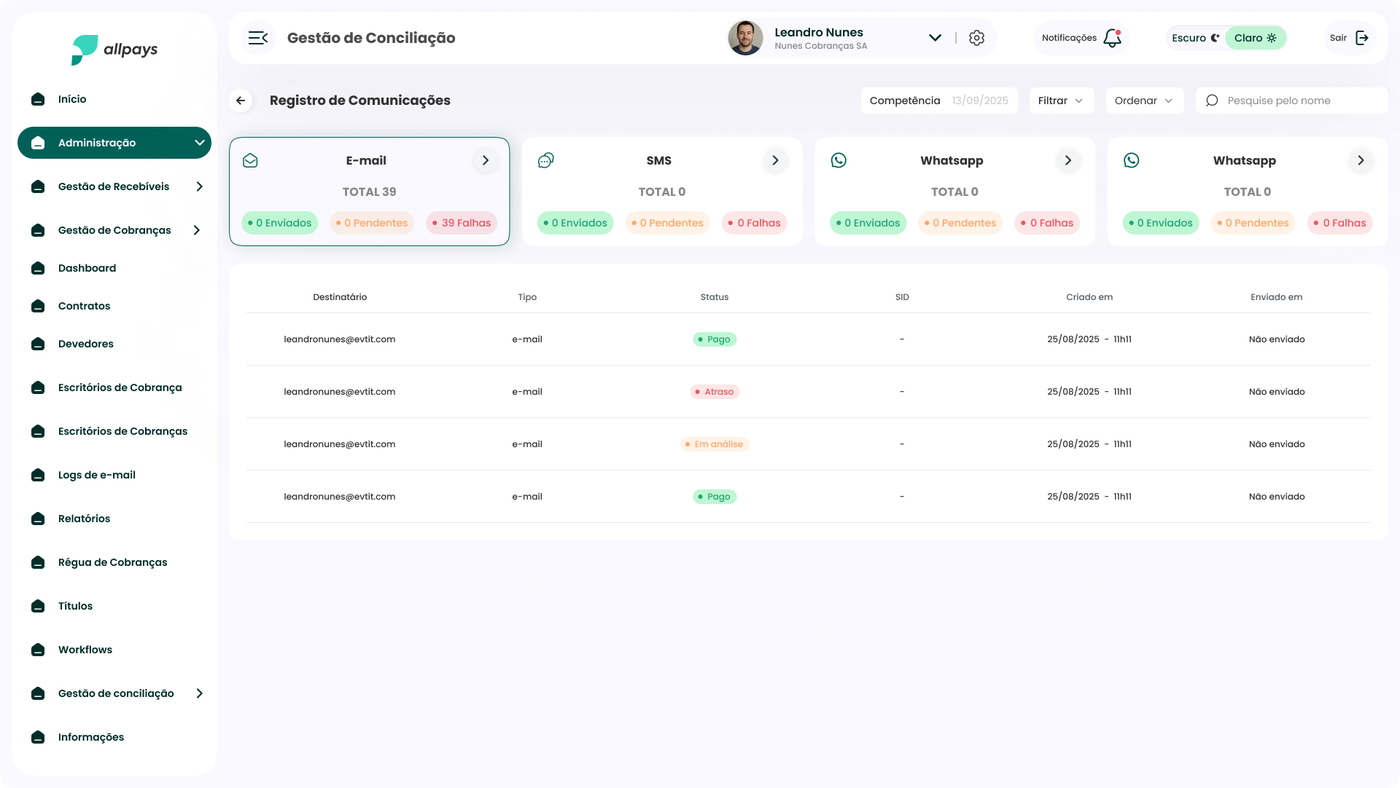Click 0 Pendentes badge on E-mail card
The width and height of the screenshot is (1400, 788).
[x=372, y=223]
